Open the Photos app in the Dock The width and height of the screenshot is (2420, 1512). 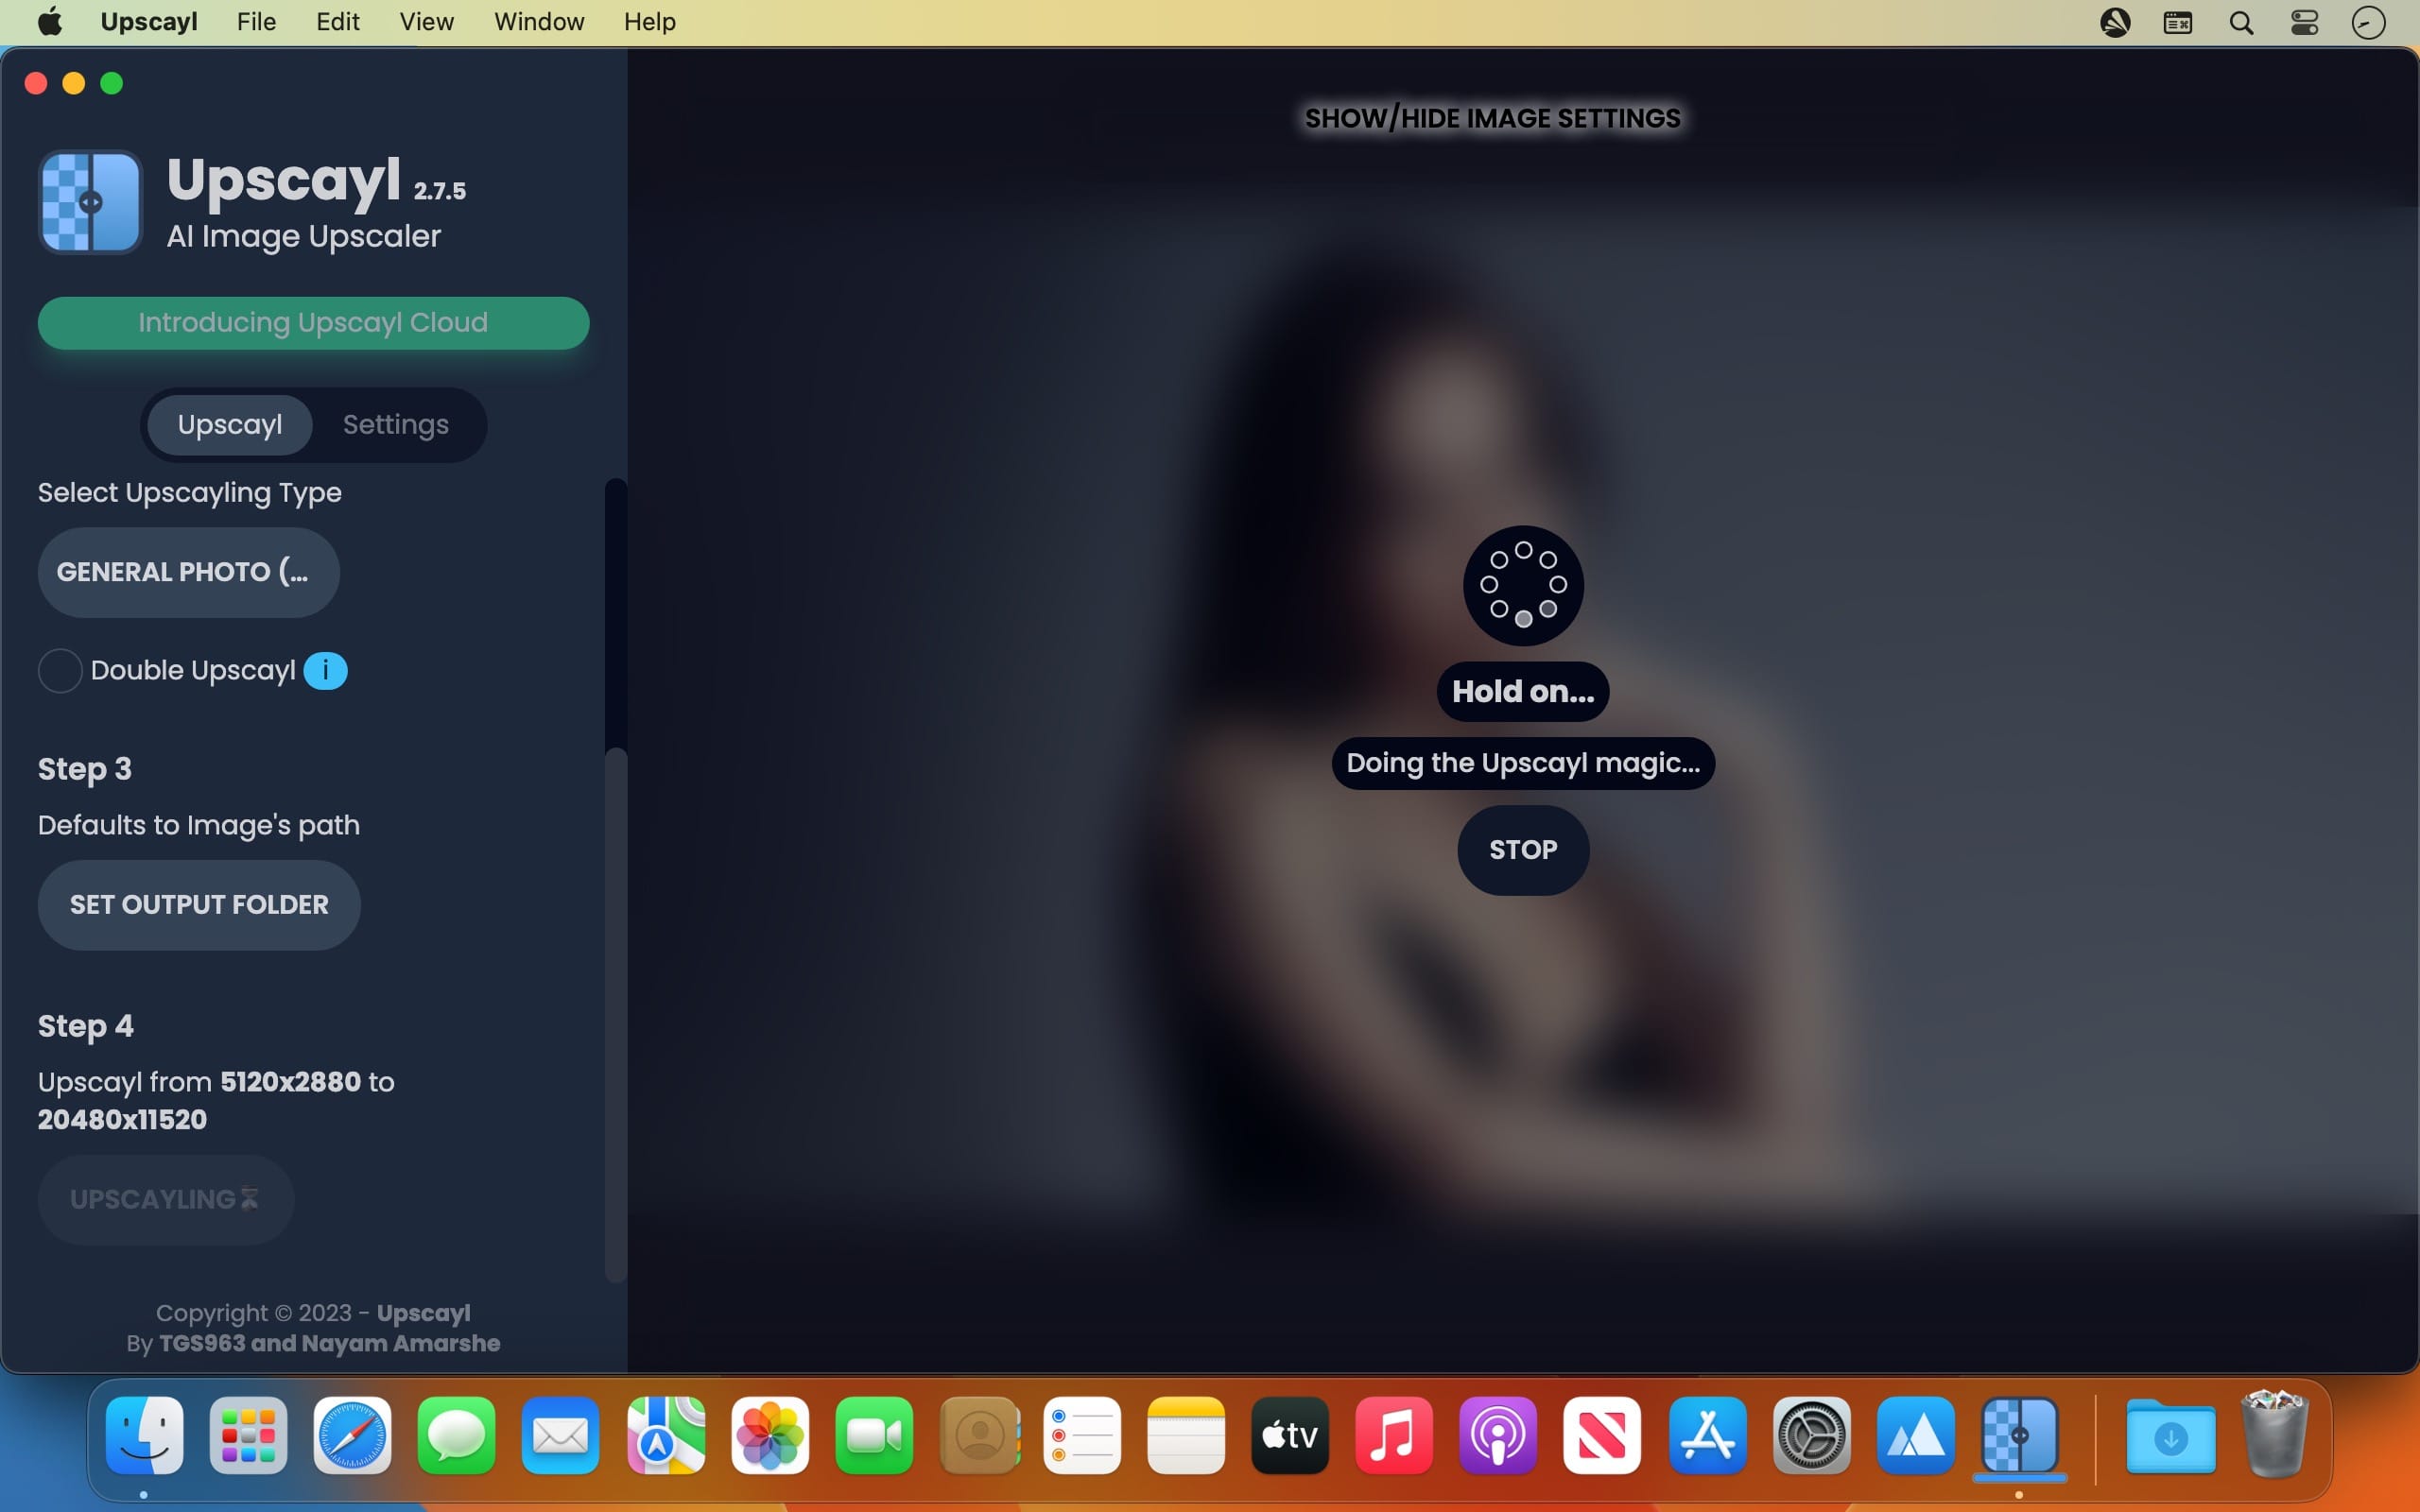(770, 1436)
